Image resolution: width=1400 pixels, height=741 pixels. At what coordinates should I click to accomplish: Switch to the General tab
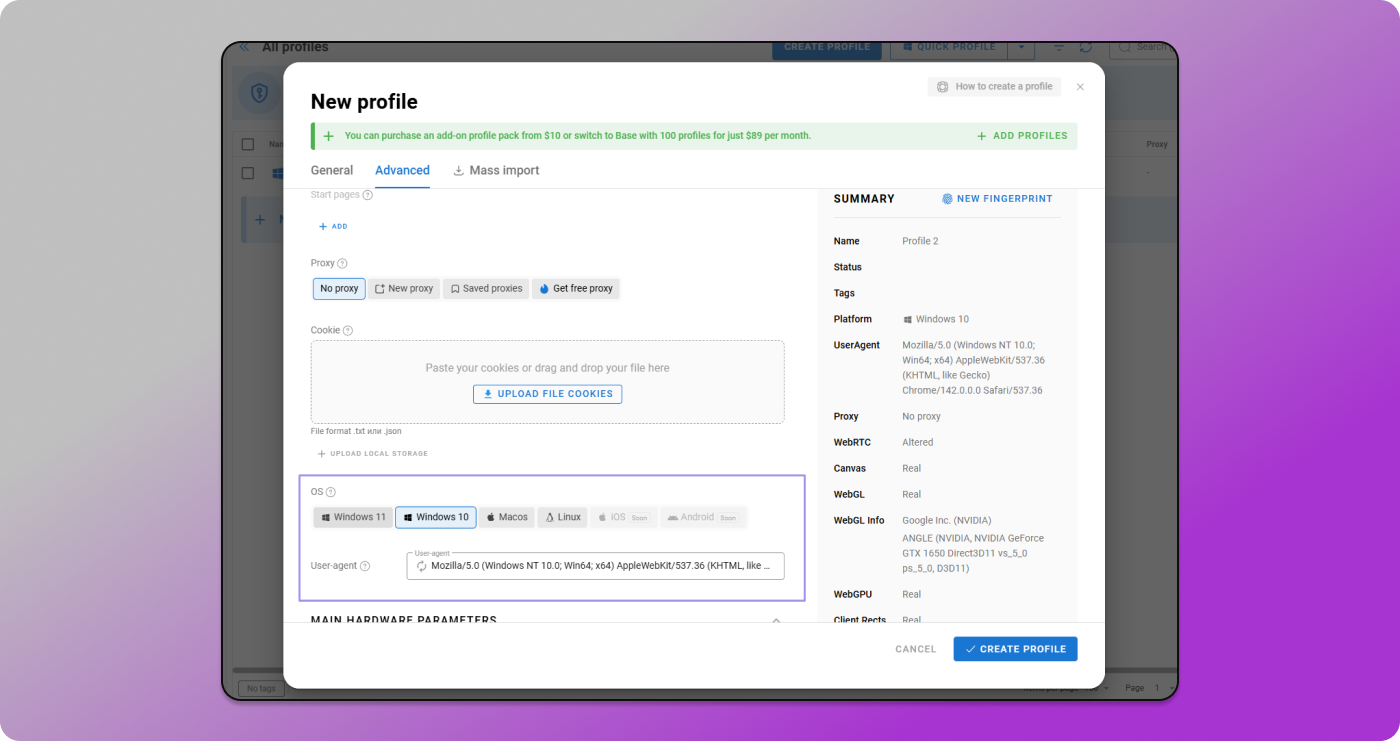pos(331,171)
